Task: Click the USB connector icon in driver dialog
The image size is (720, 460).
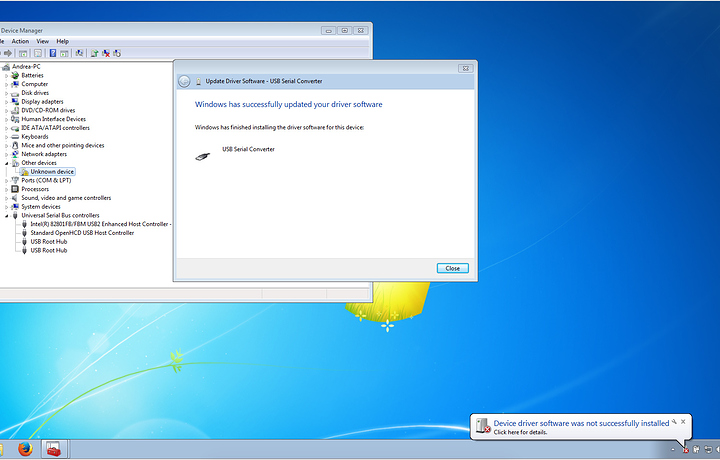Action: [202, 157]
